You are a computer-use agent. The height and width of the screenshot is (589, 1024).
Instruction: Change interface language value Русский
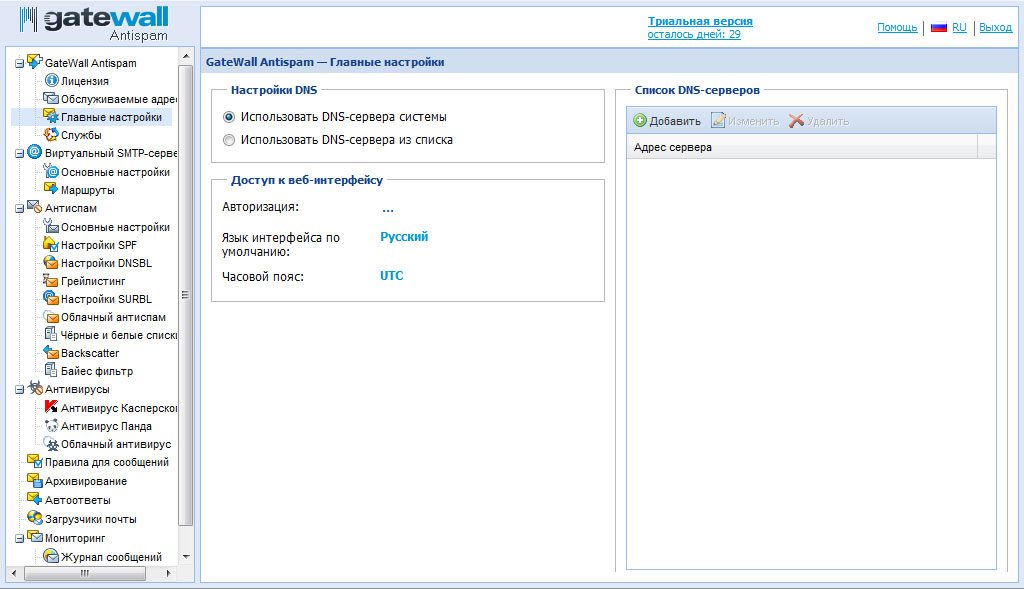tap(404, 236)
